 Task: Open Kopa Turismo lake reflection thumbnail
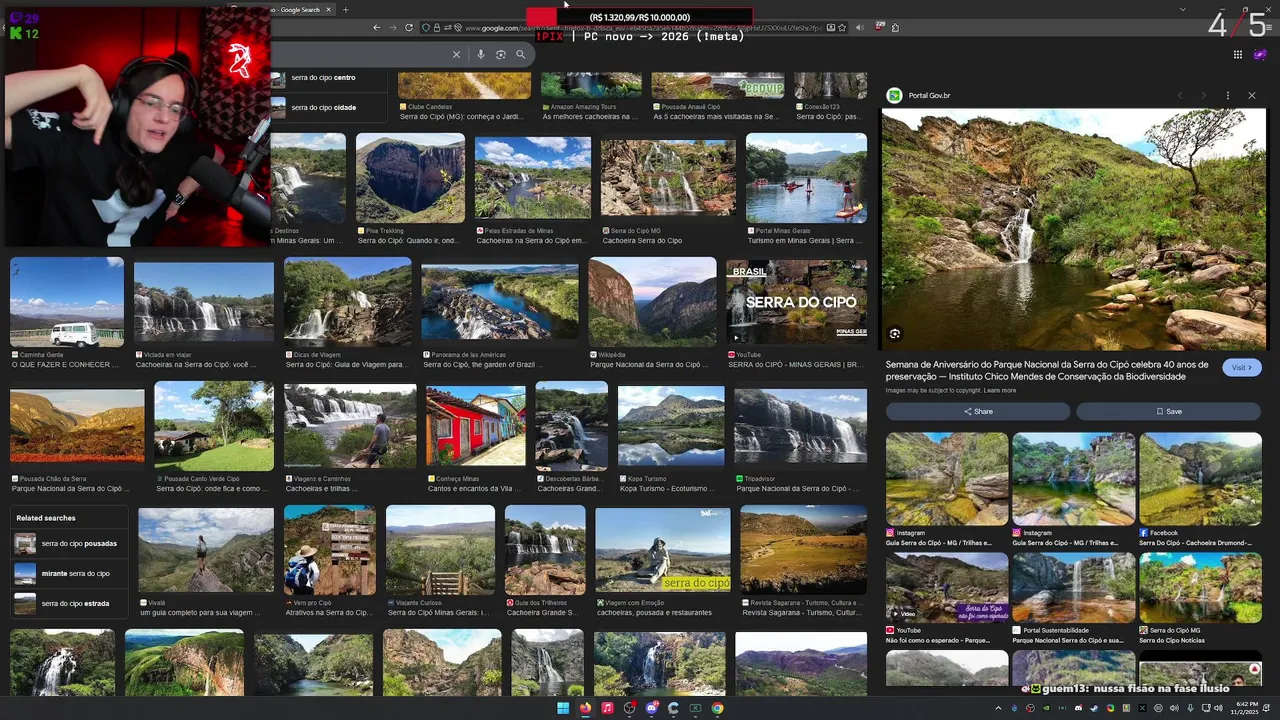coord(671,426)
